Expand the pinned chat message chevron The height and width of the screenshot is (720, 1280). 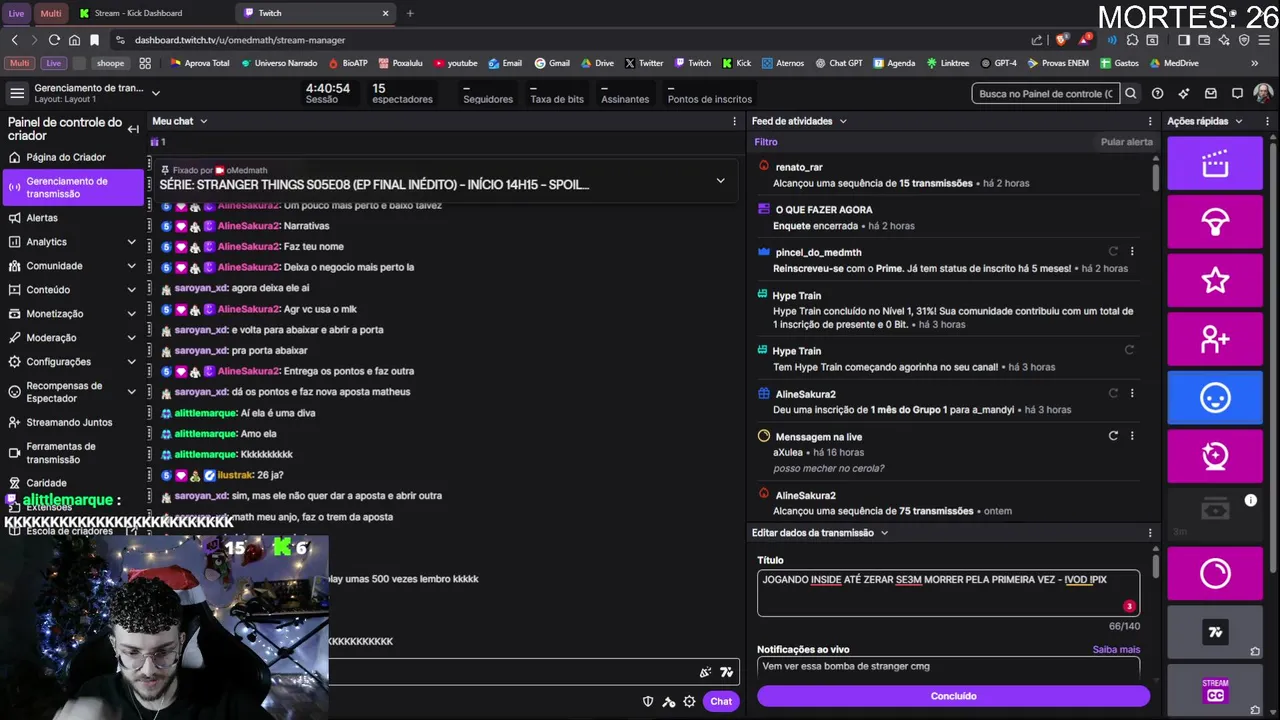[x=720, y=181]
